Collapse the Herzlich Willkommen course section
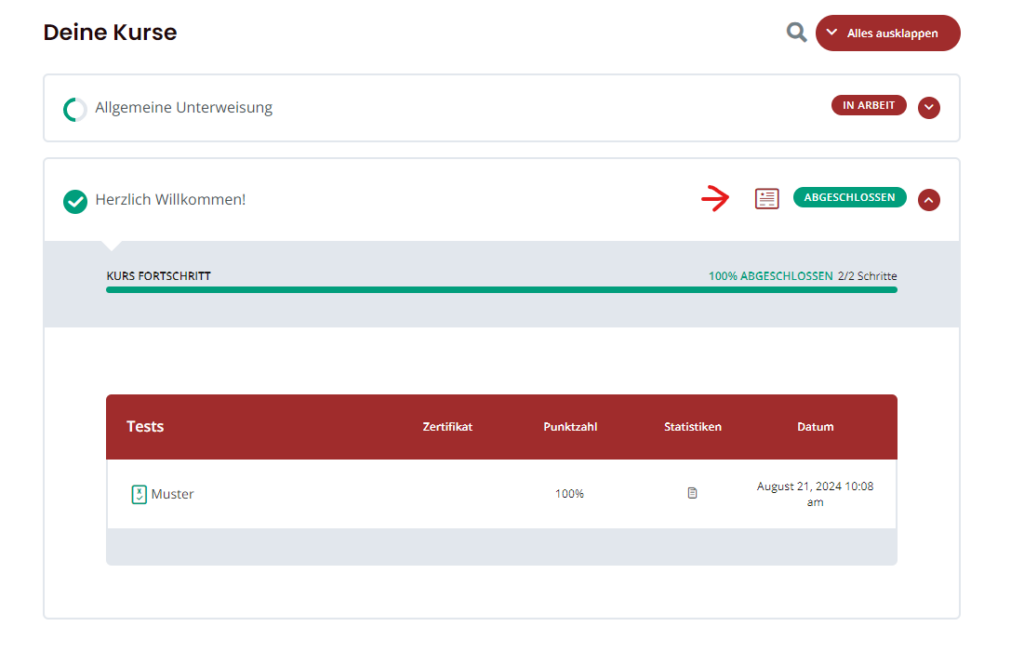The image size is (1024, 653). (929, 200)
